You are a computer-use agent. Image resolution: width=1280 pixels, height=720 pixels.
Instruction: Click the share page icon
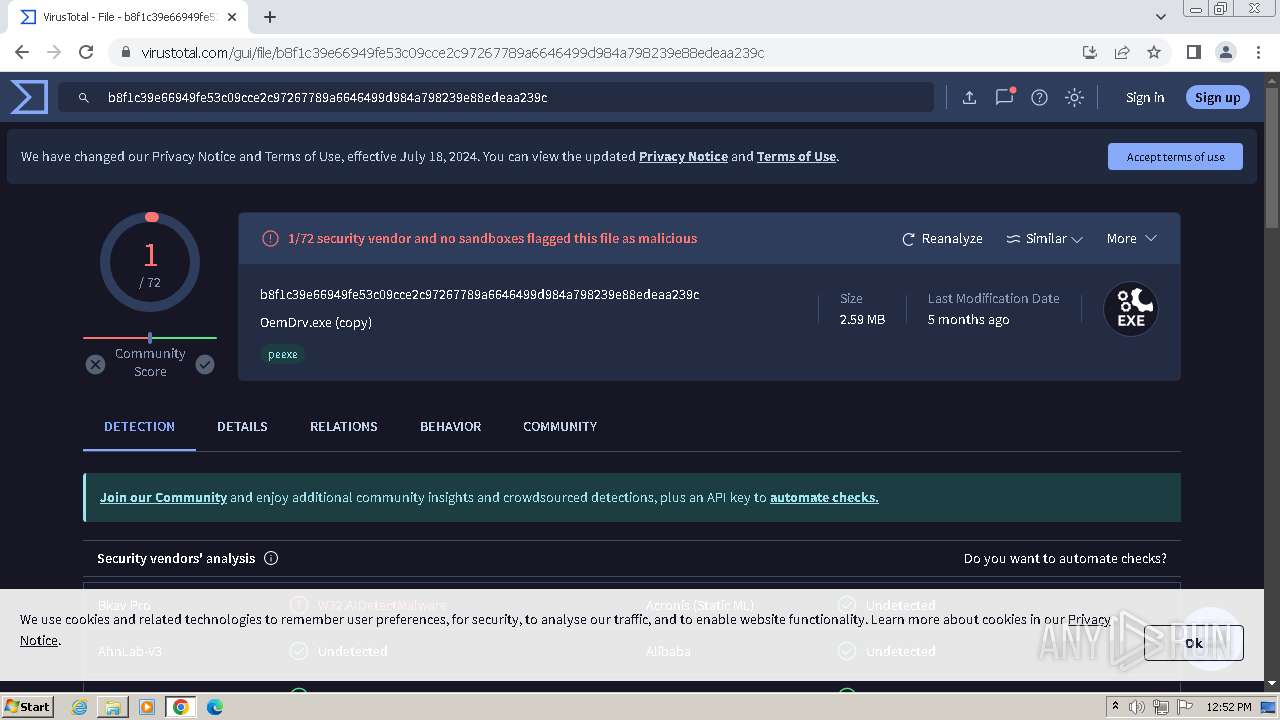click(x=1122, y=52)
